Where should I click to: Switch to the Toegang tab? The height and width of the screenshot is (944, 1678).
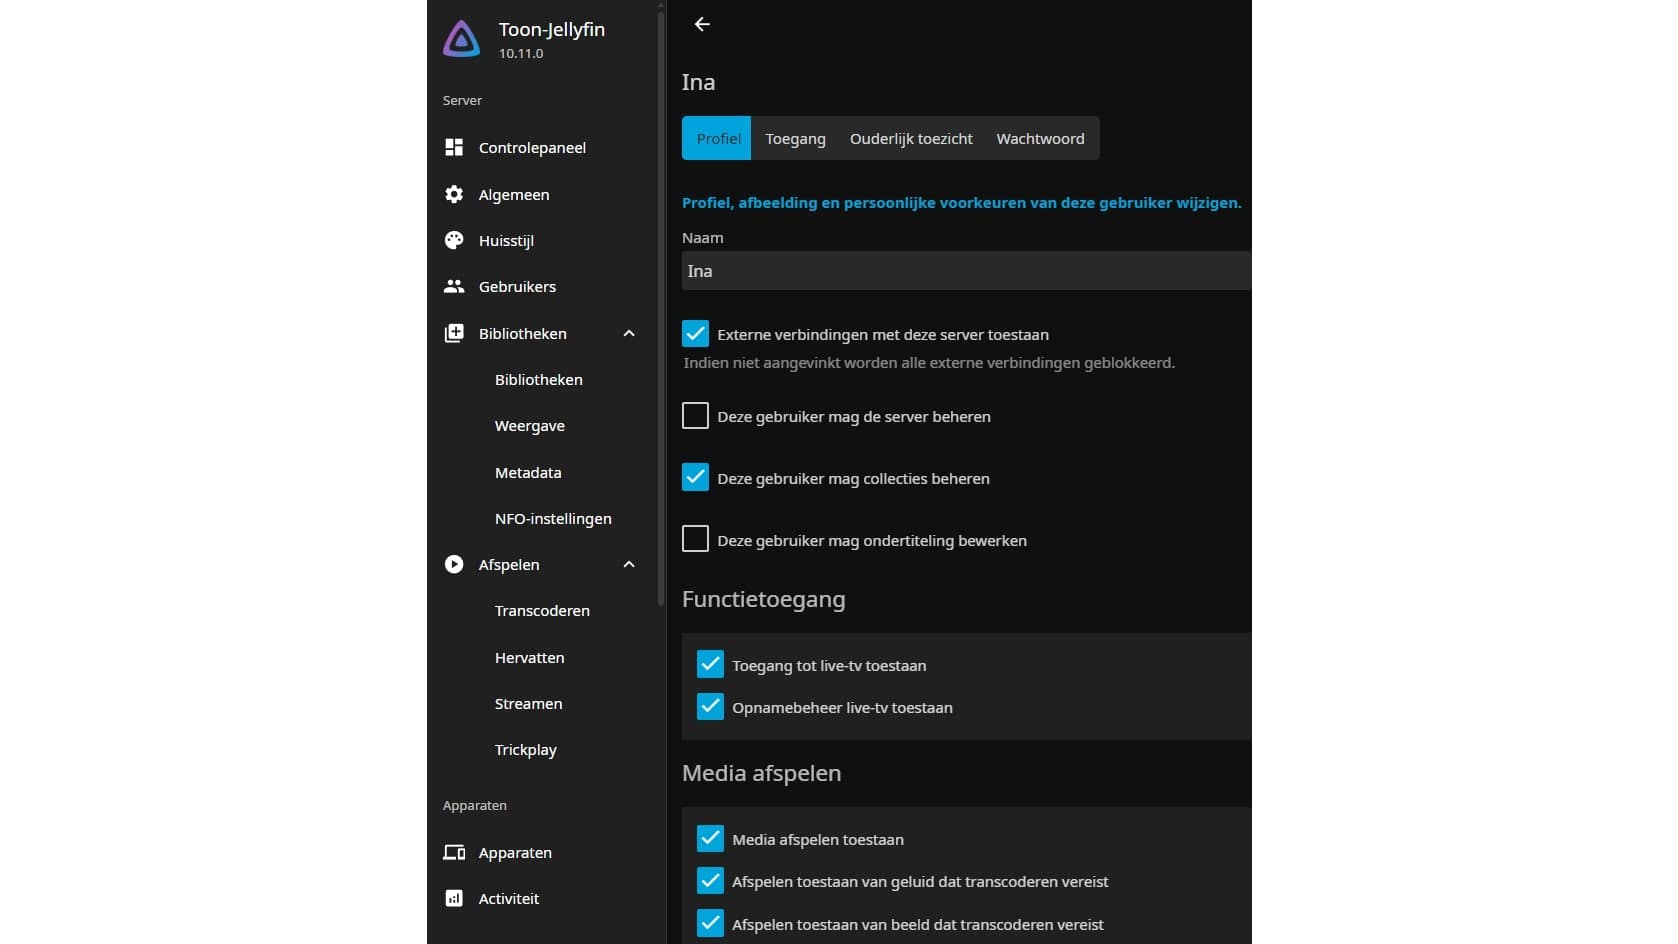(795, 139)
